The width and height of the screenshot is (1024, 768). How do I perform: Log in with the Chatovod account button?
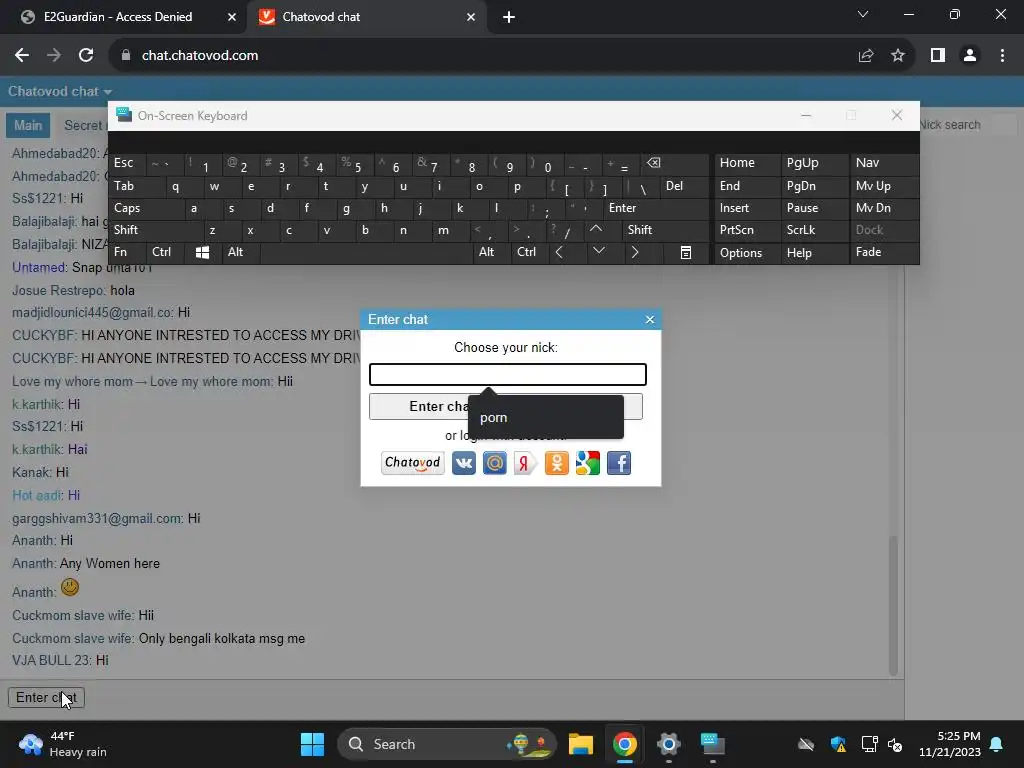coord(413,463)
